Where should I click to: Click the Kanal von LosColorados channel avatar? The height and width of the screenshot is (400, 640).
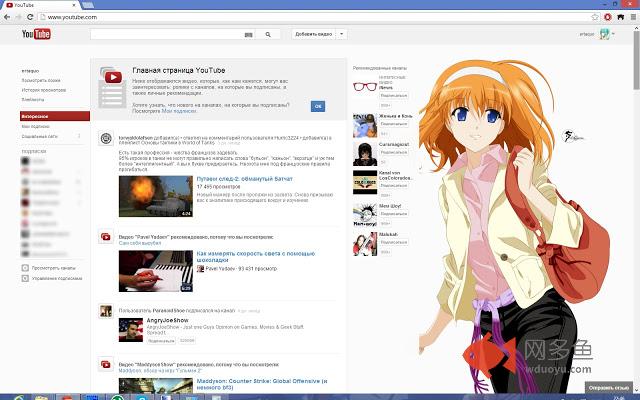pos(365,182)
